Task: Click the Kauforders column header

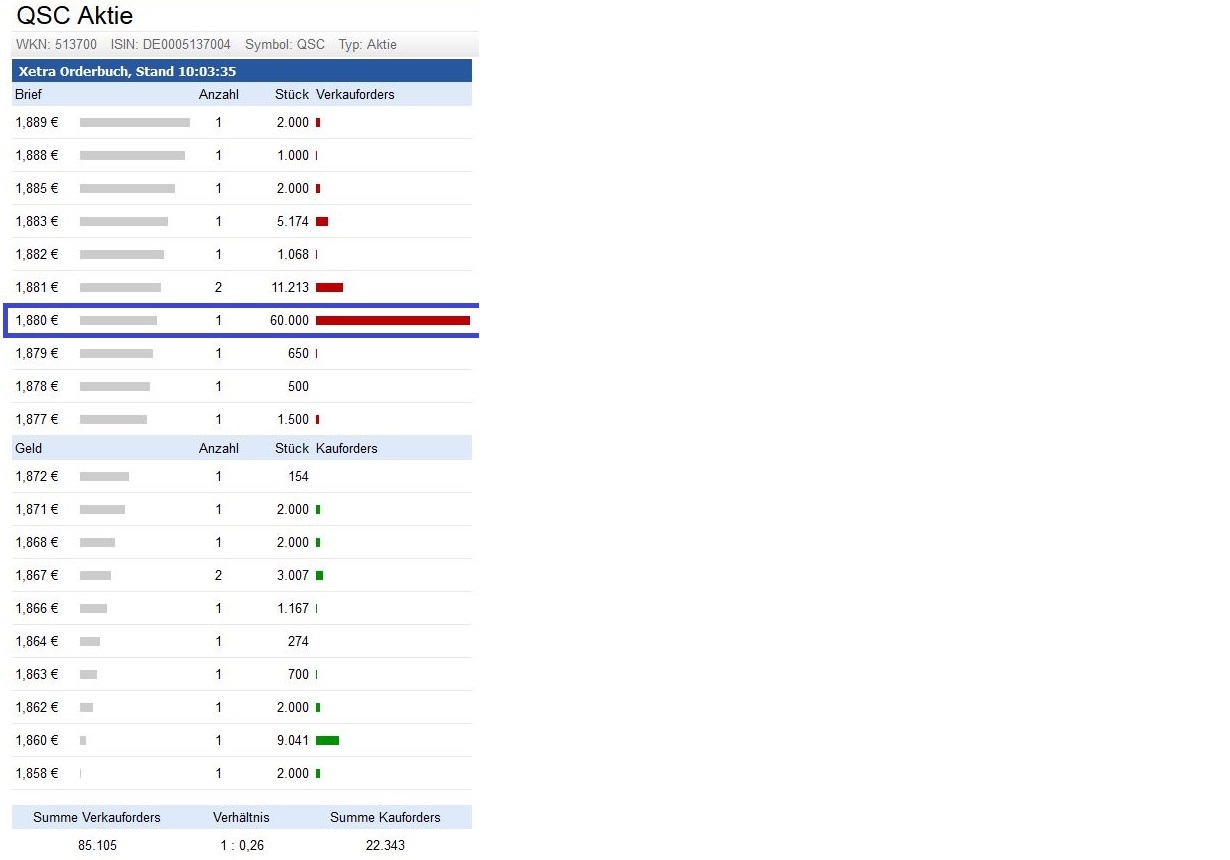Action: 347,449
